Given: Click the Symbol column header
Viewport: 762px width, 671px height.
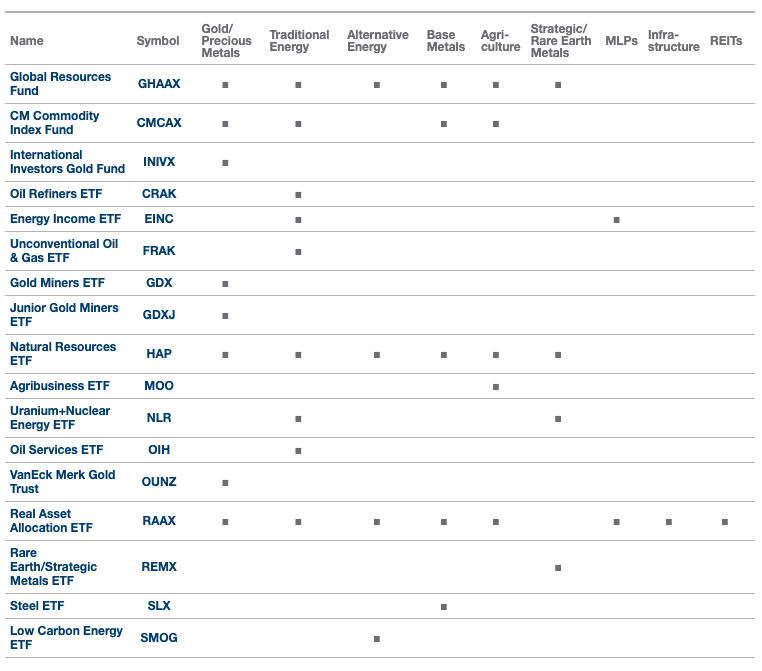Looking at the screenshot, I should click(x=158, y=41).
